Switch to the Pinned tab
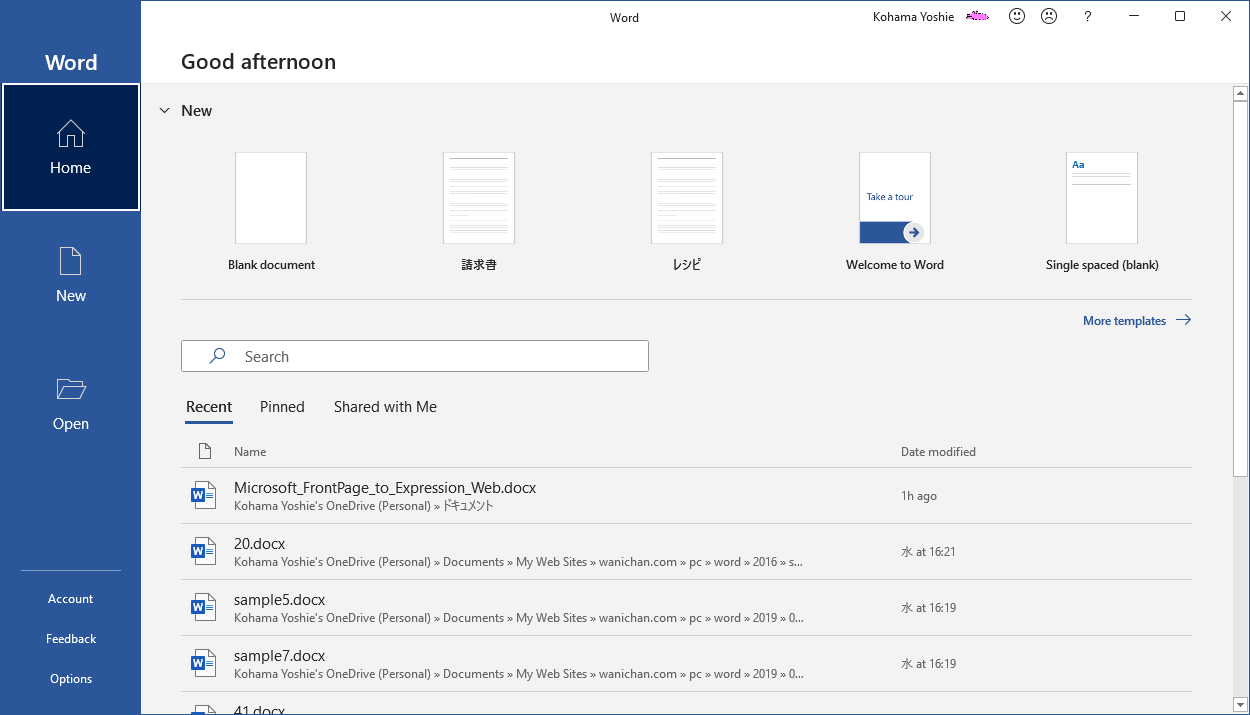This screenshot has height=715, width=1250. pyautogui.click(x=282, y=407)
